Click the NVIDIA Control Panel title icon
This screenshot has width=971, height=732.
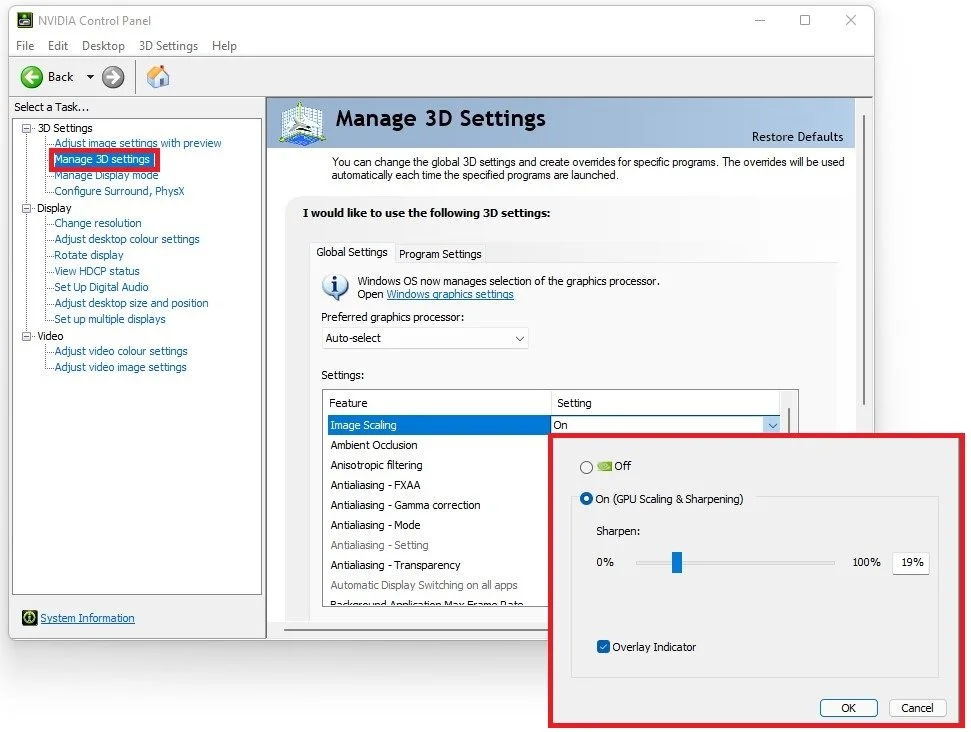[25, 20]
